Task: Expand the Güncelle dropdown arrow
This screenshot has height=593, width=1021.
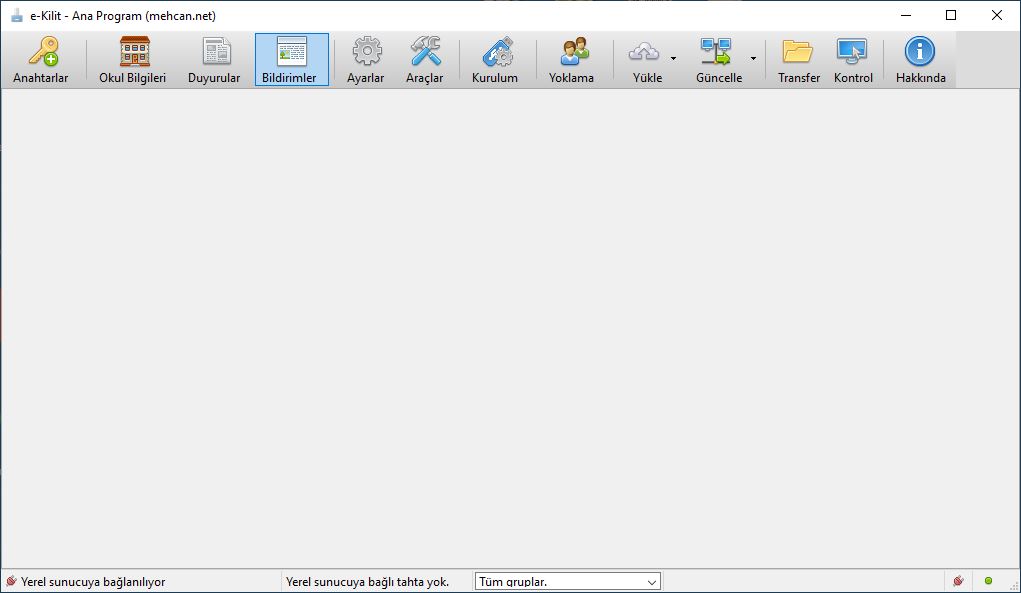Action: click(753, 59)
